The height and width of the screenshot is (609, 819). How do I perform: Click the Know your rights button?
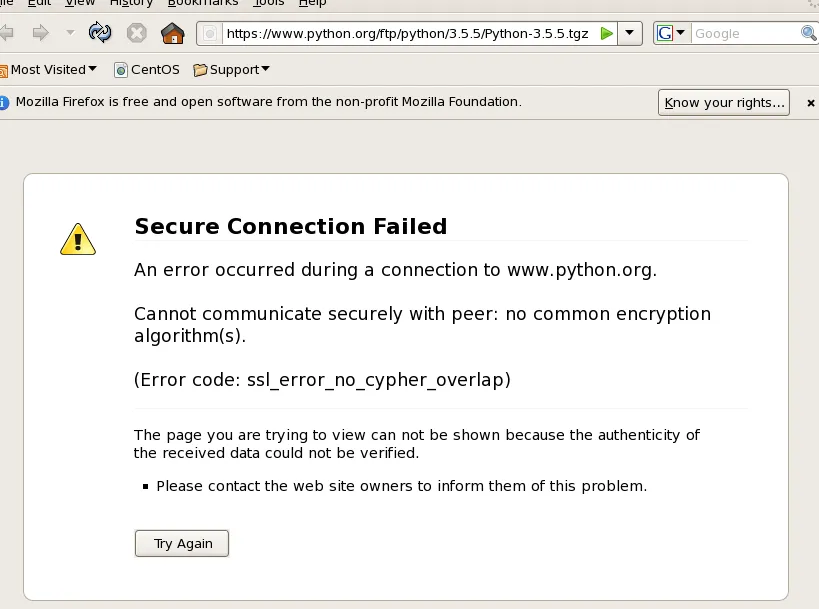click(x=725, y=102)
